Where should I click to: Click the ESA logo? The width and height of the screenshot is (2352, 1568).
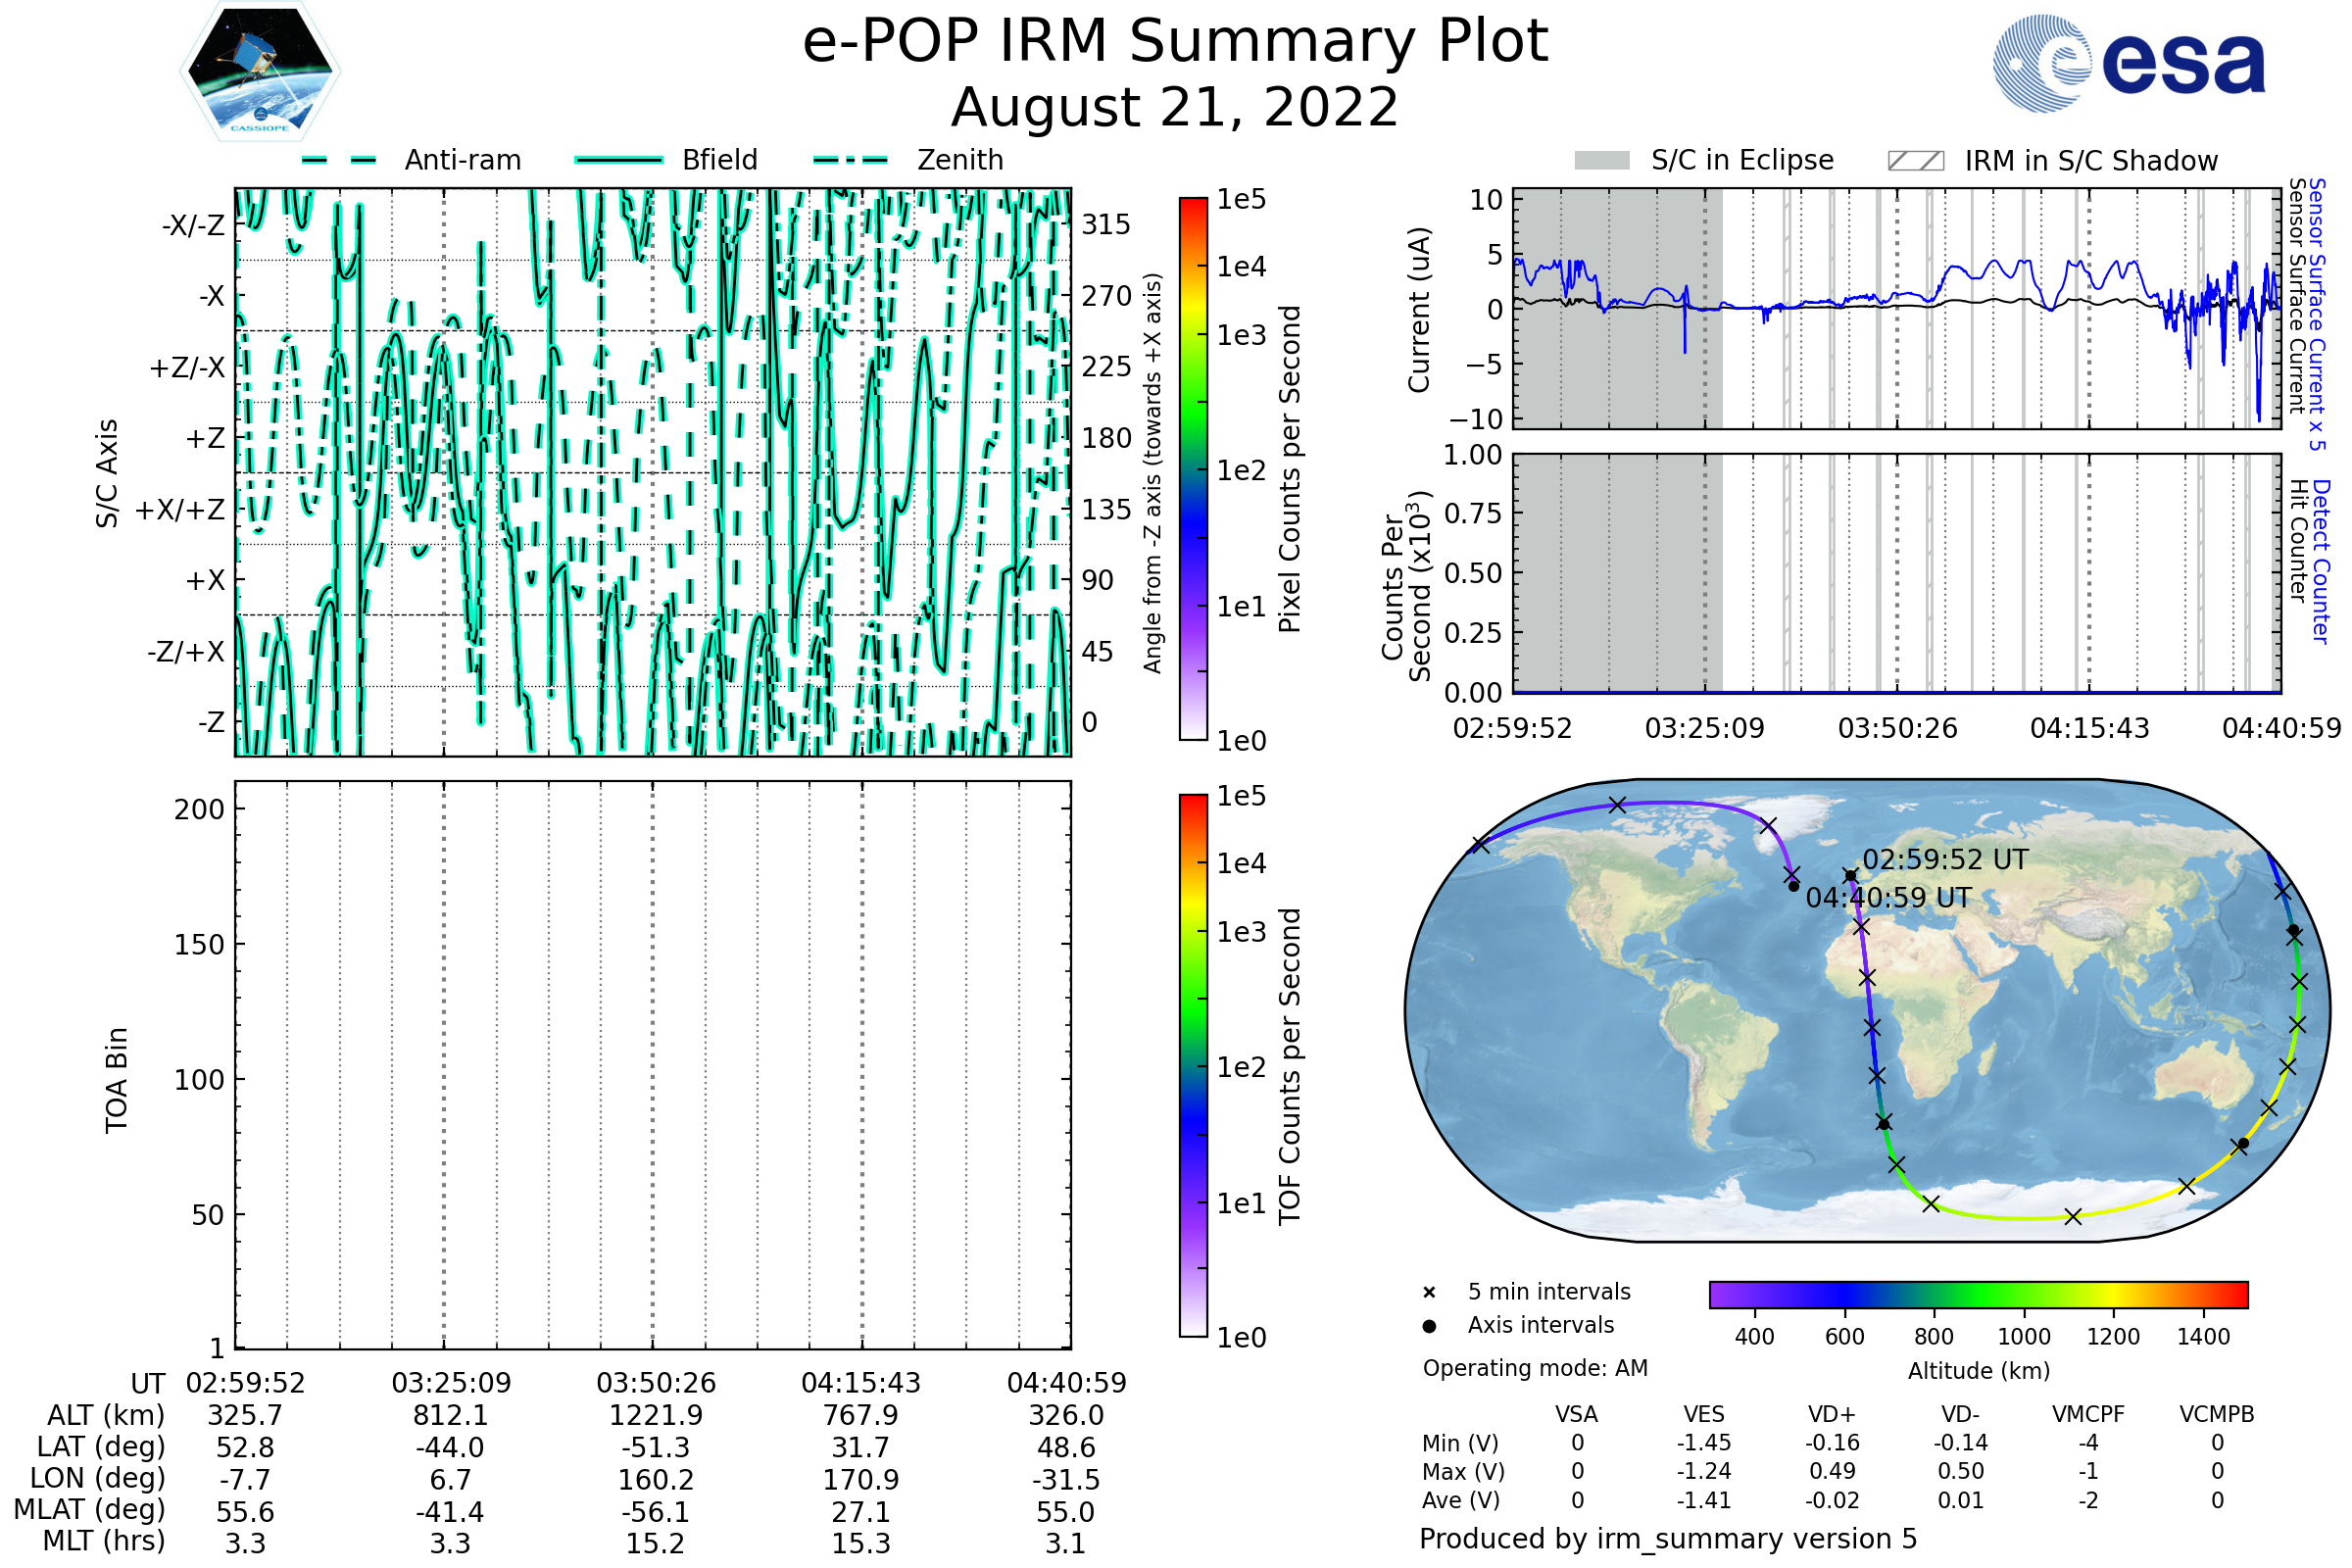(x=2130, y=63)
